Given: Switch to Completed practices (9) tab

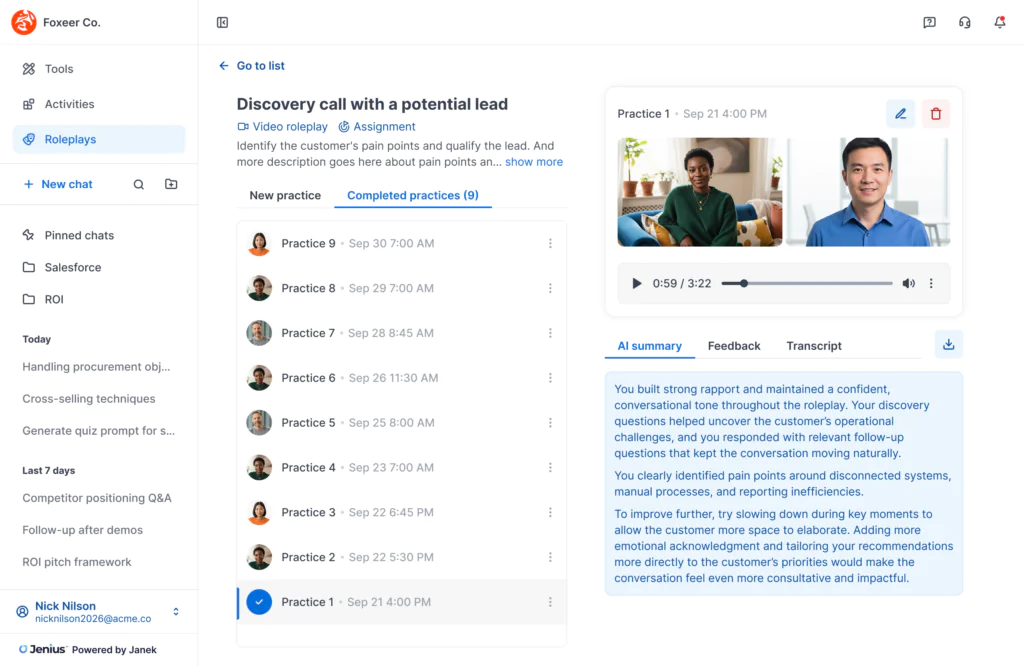Looking at the screenshot, I should tap(413, 195).
